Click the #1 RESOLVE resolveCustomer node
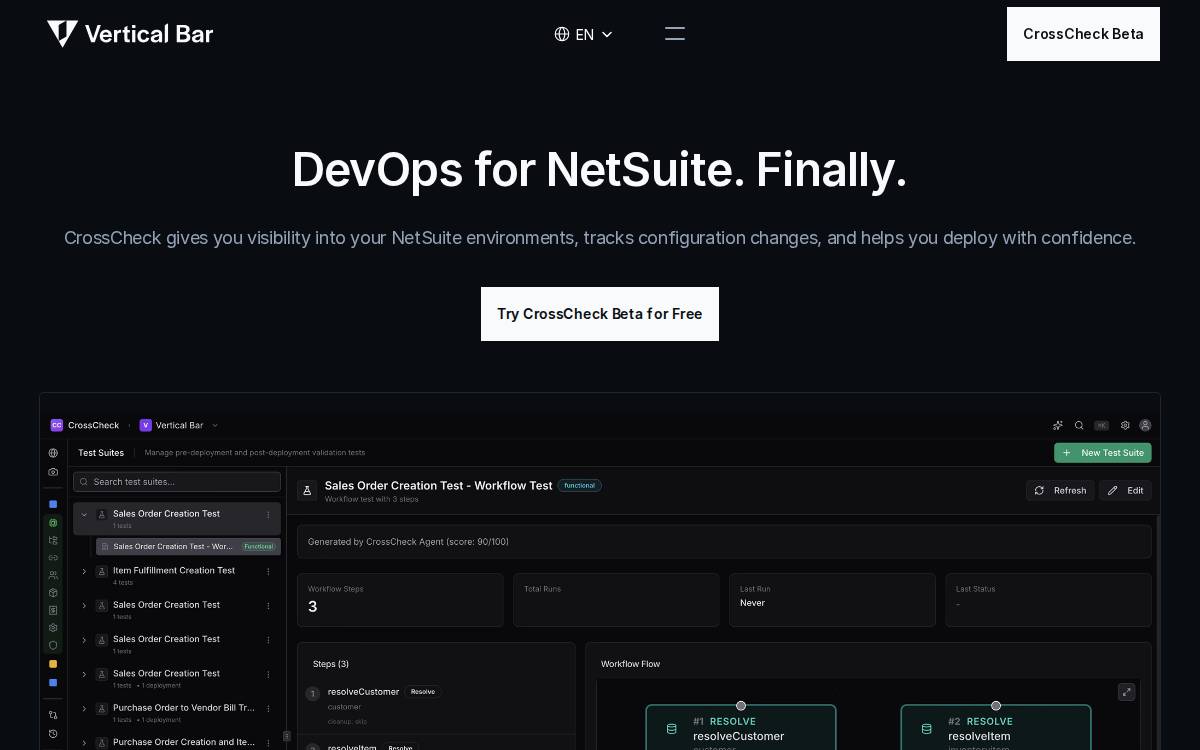Image resolution: width=1200 pixels, height=750 pixels. click(741, 728)
